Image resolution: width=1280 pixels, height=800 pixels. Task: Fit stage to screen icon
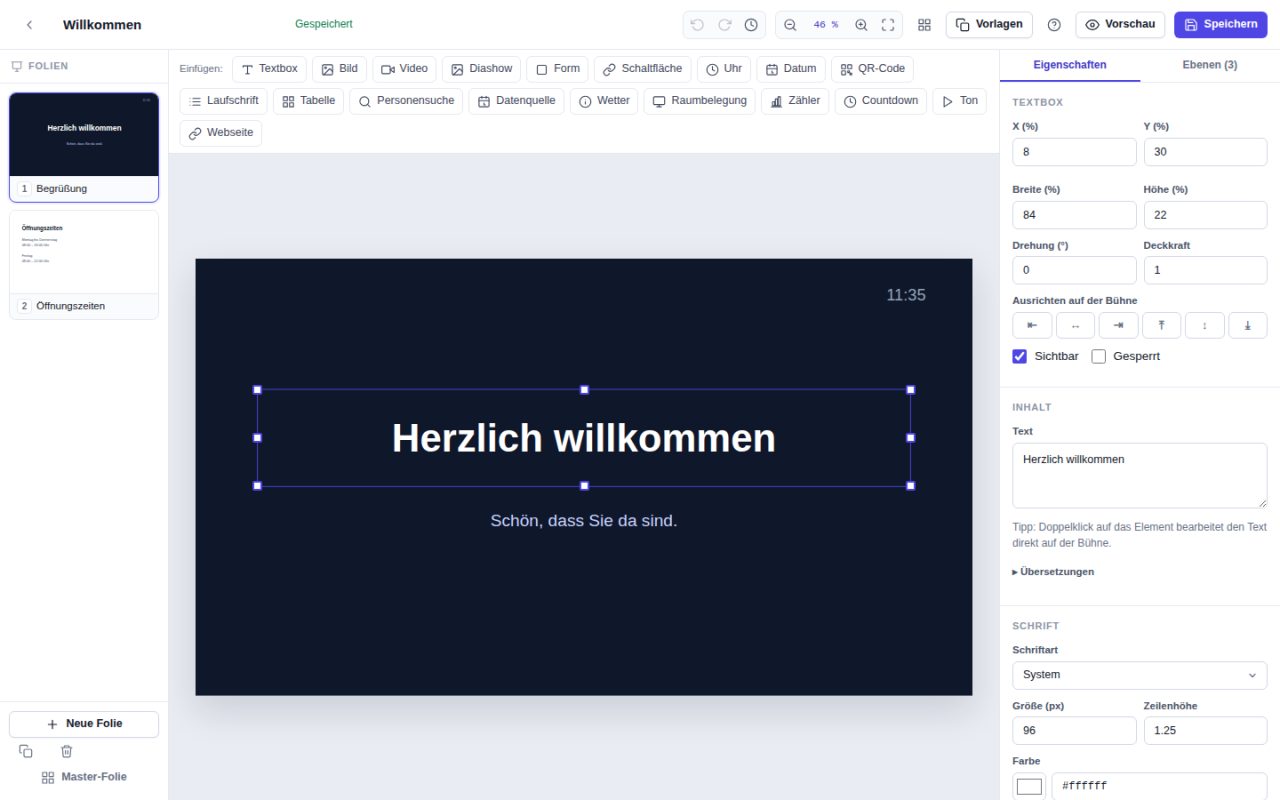888,25
